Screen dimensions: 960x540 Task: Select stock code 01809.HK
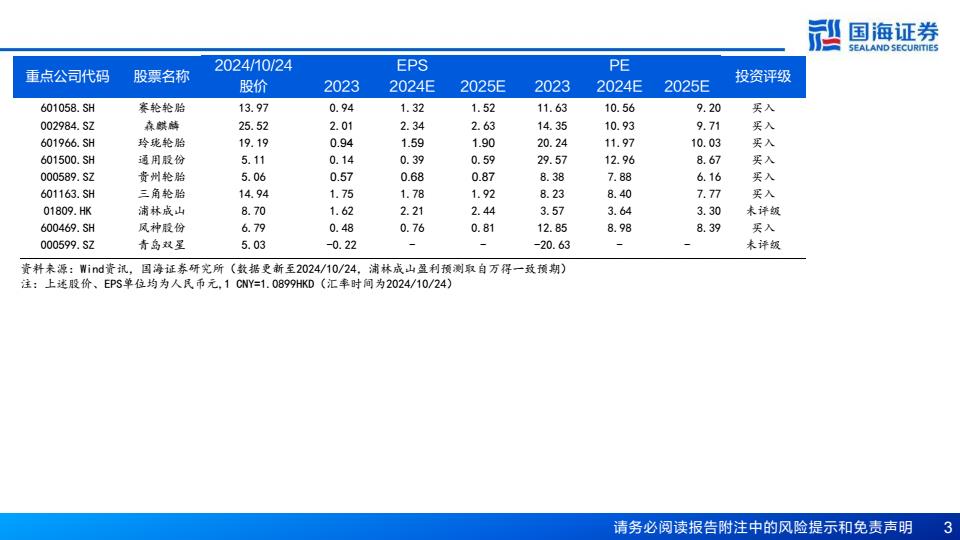tap(67, 211)
